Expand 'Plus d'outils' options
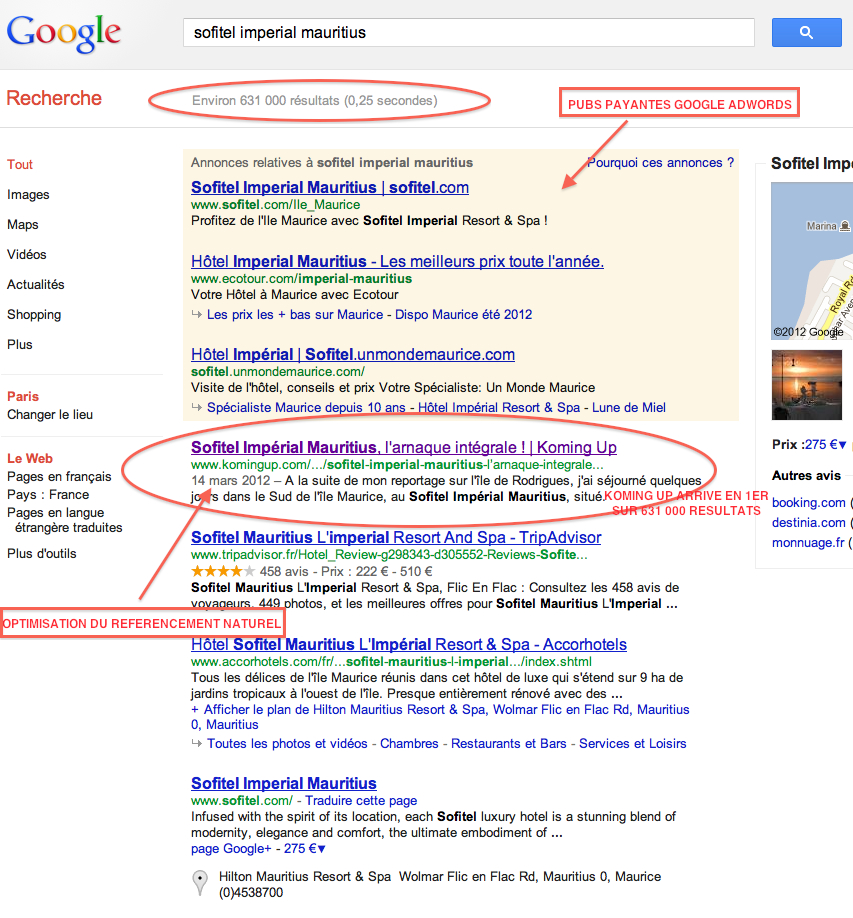This screenshot has width=853, height=918. (42, 553)
